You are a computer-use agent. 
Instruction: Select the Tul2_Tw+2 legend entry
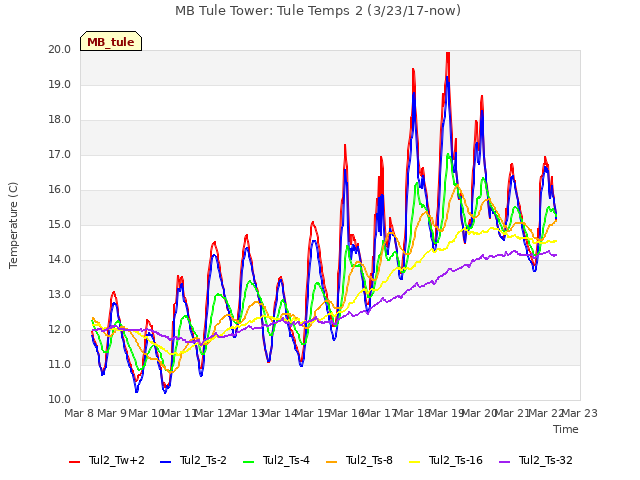(x=107, y=460)
